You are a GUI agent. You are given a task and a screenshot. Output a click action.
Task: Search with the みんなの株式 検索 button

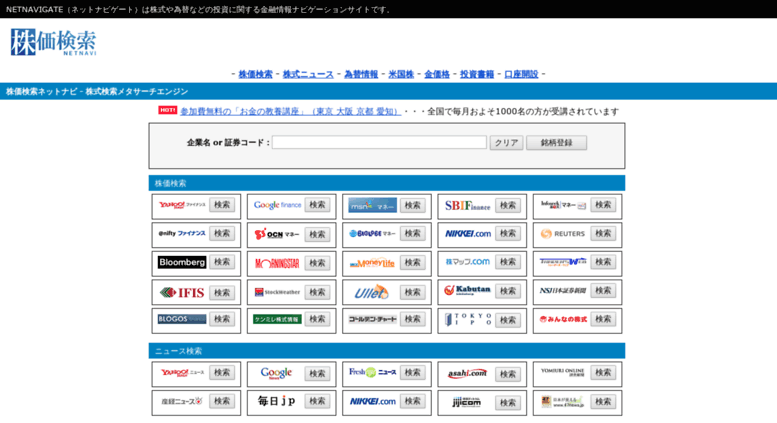coord(603,319)
